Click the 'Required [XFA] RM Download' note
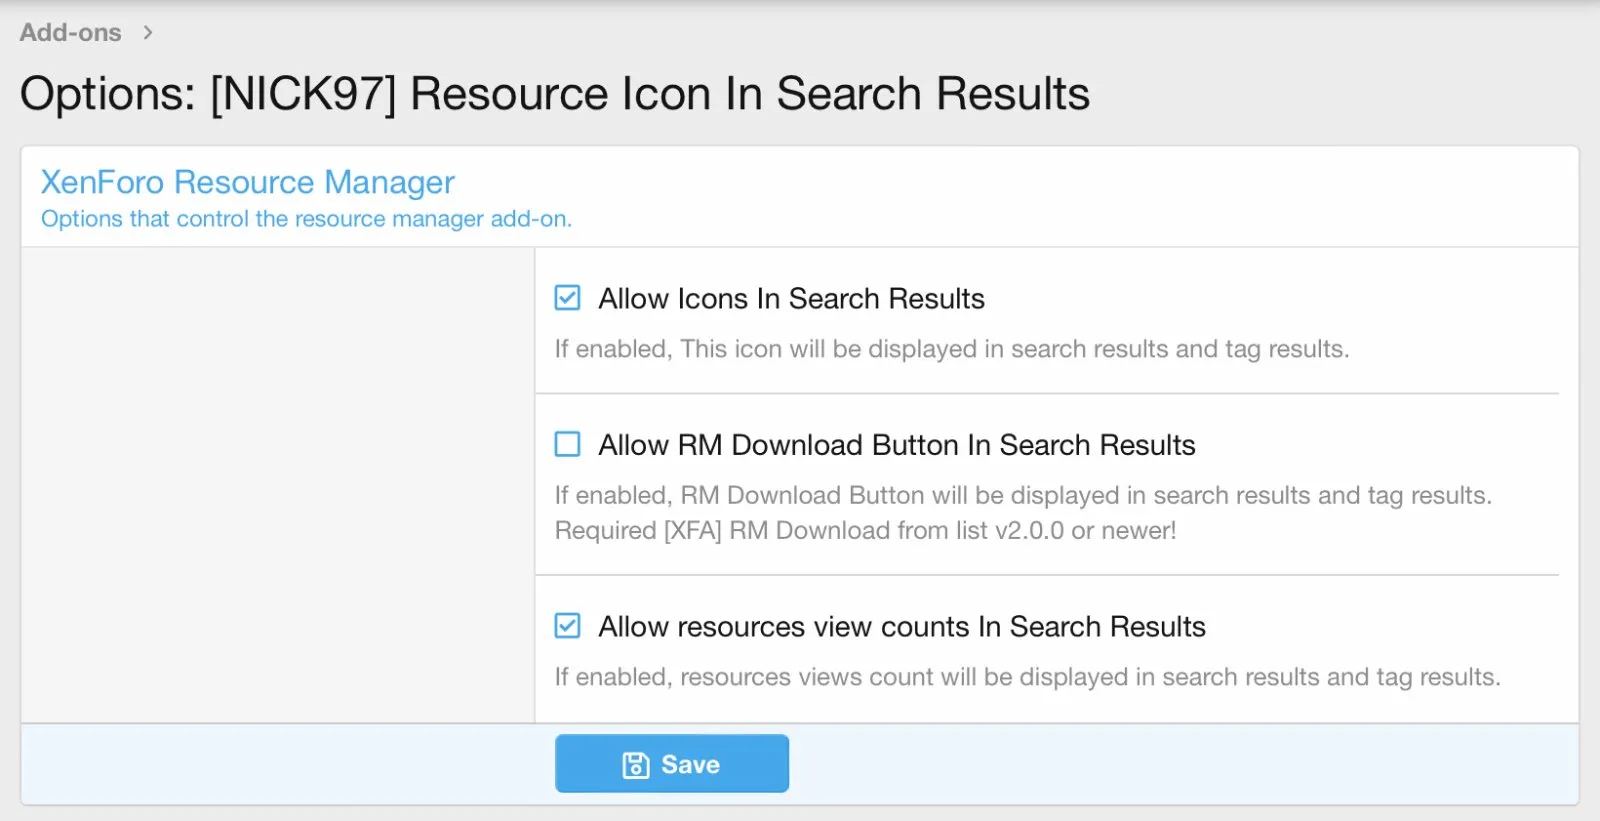Image resolution: width=1600 pixels, height=821 pixels. [865, 531]
